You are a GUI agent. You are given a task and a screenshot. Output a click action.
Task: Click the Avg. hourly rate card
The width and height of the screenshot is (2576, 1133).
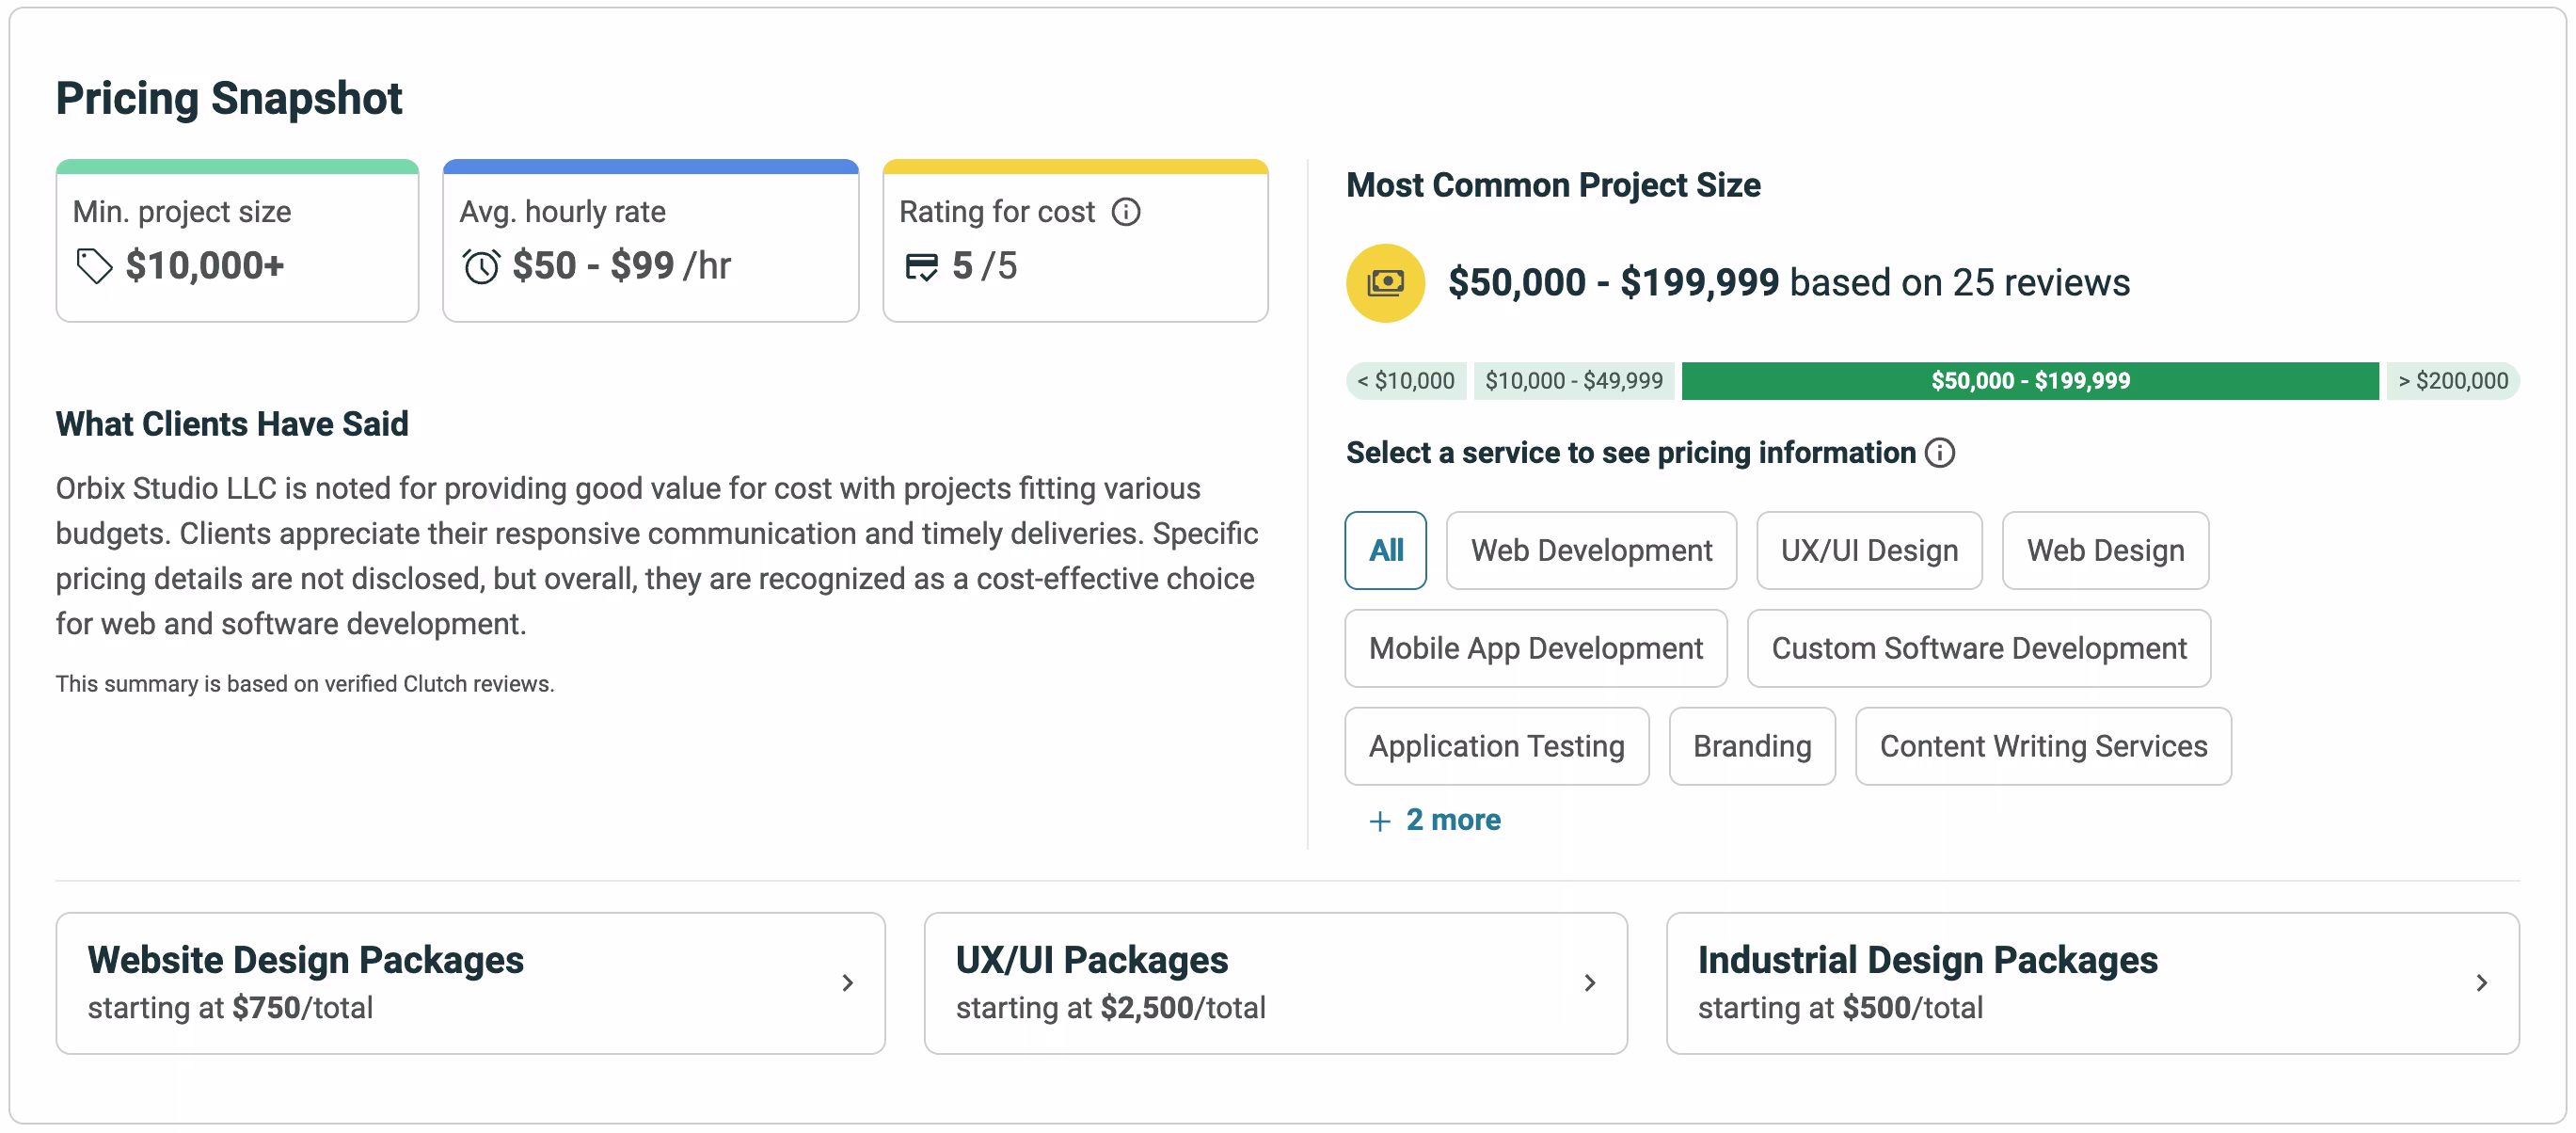[x=651, y=241]
